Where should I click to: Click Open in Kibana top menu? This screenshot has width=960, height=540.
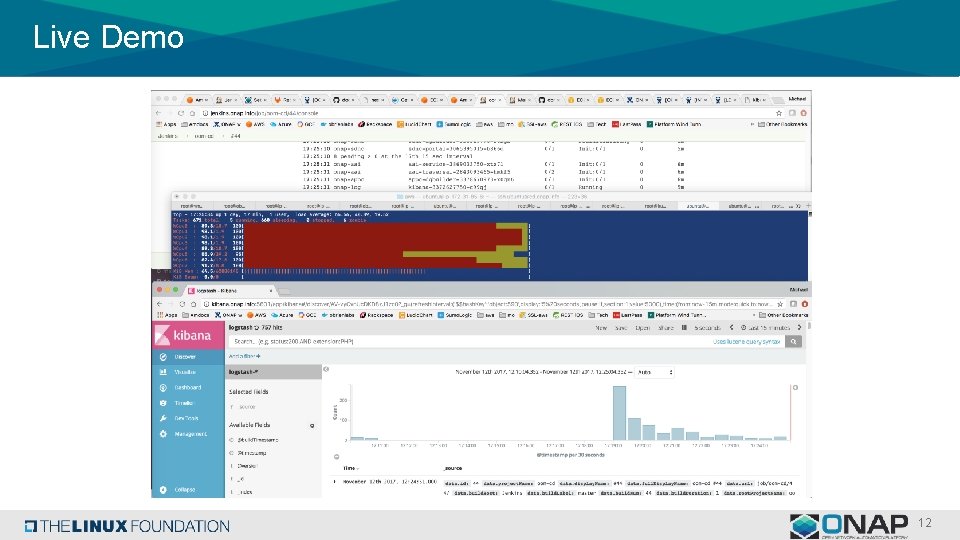click(642, 328)
